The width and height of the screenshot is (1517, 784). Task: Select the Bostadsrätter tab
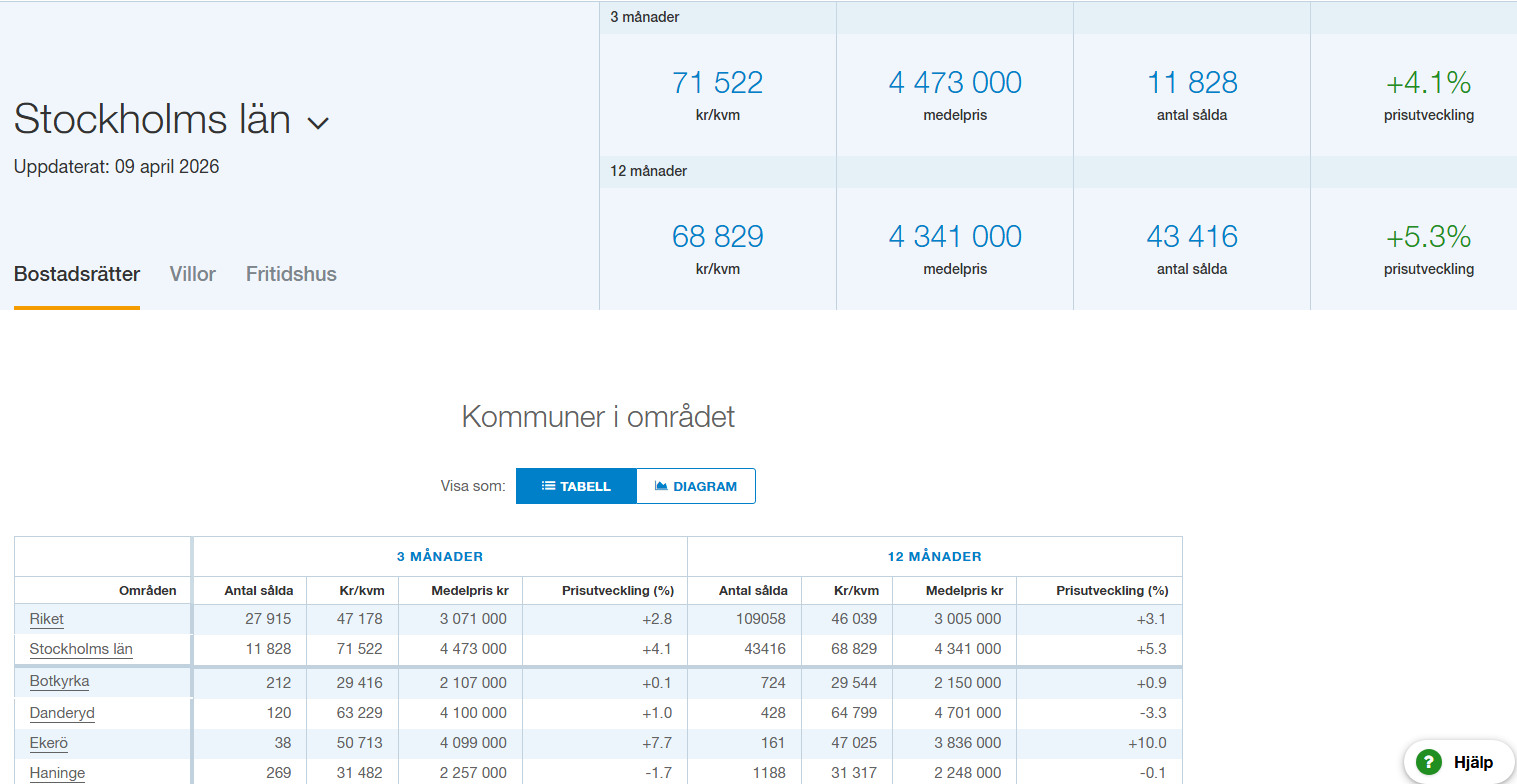coord(77,274)
